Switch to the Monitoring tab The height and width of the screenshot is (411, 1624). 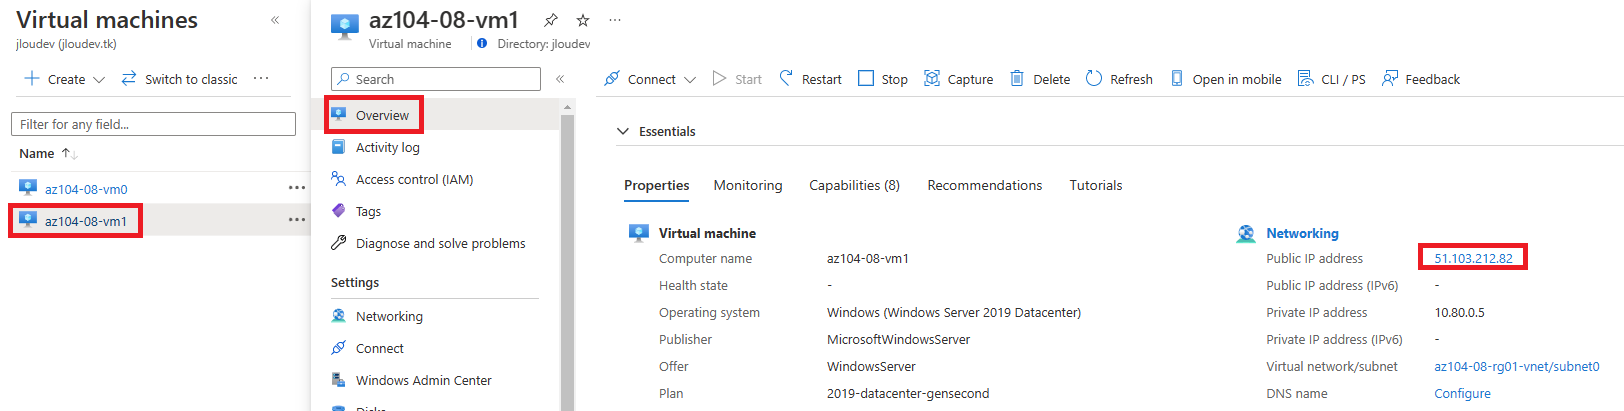coord(748,185)
